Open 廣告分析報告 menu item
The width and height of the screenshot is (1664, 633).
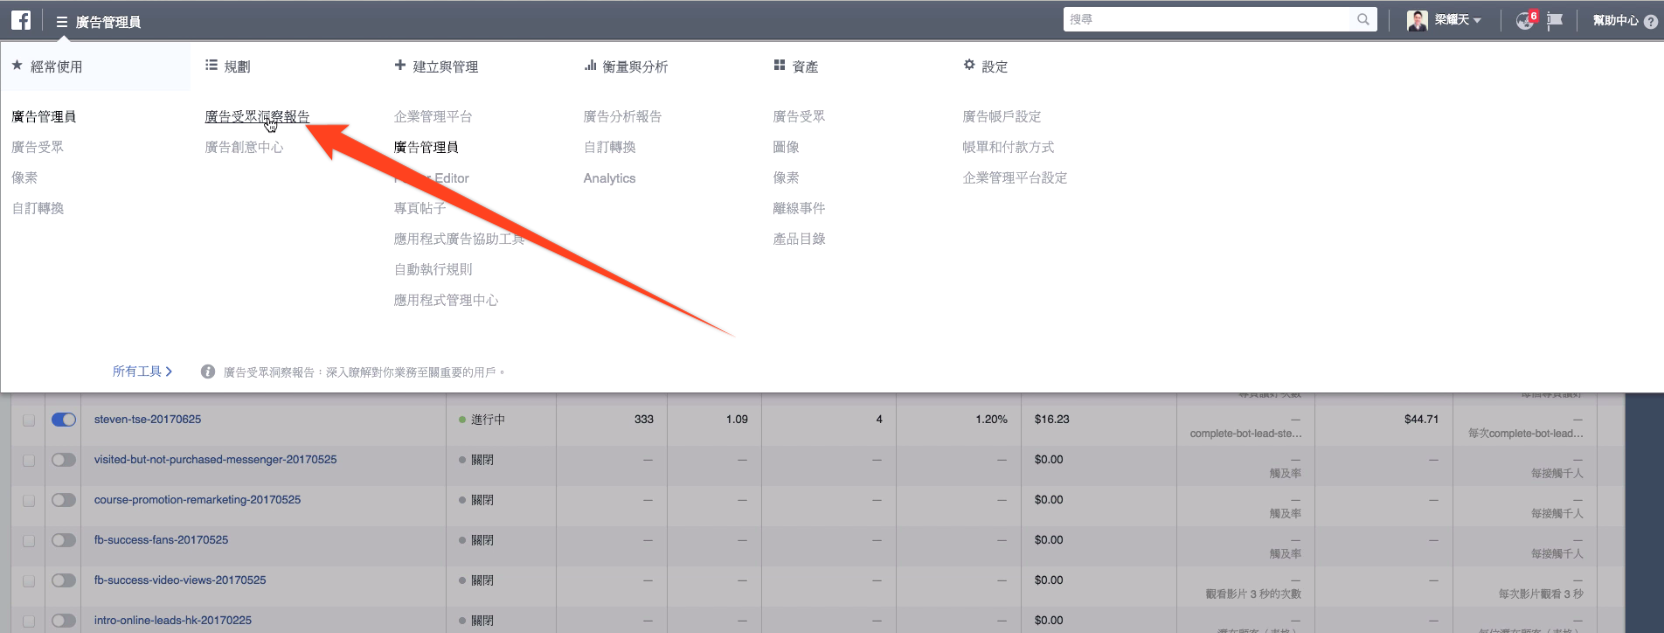[x=623, y=117]
